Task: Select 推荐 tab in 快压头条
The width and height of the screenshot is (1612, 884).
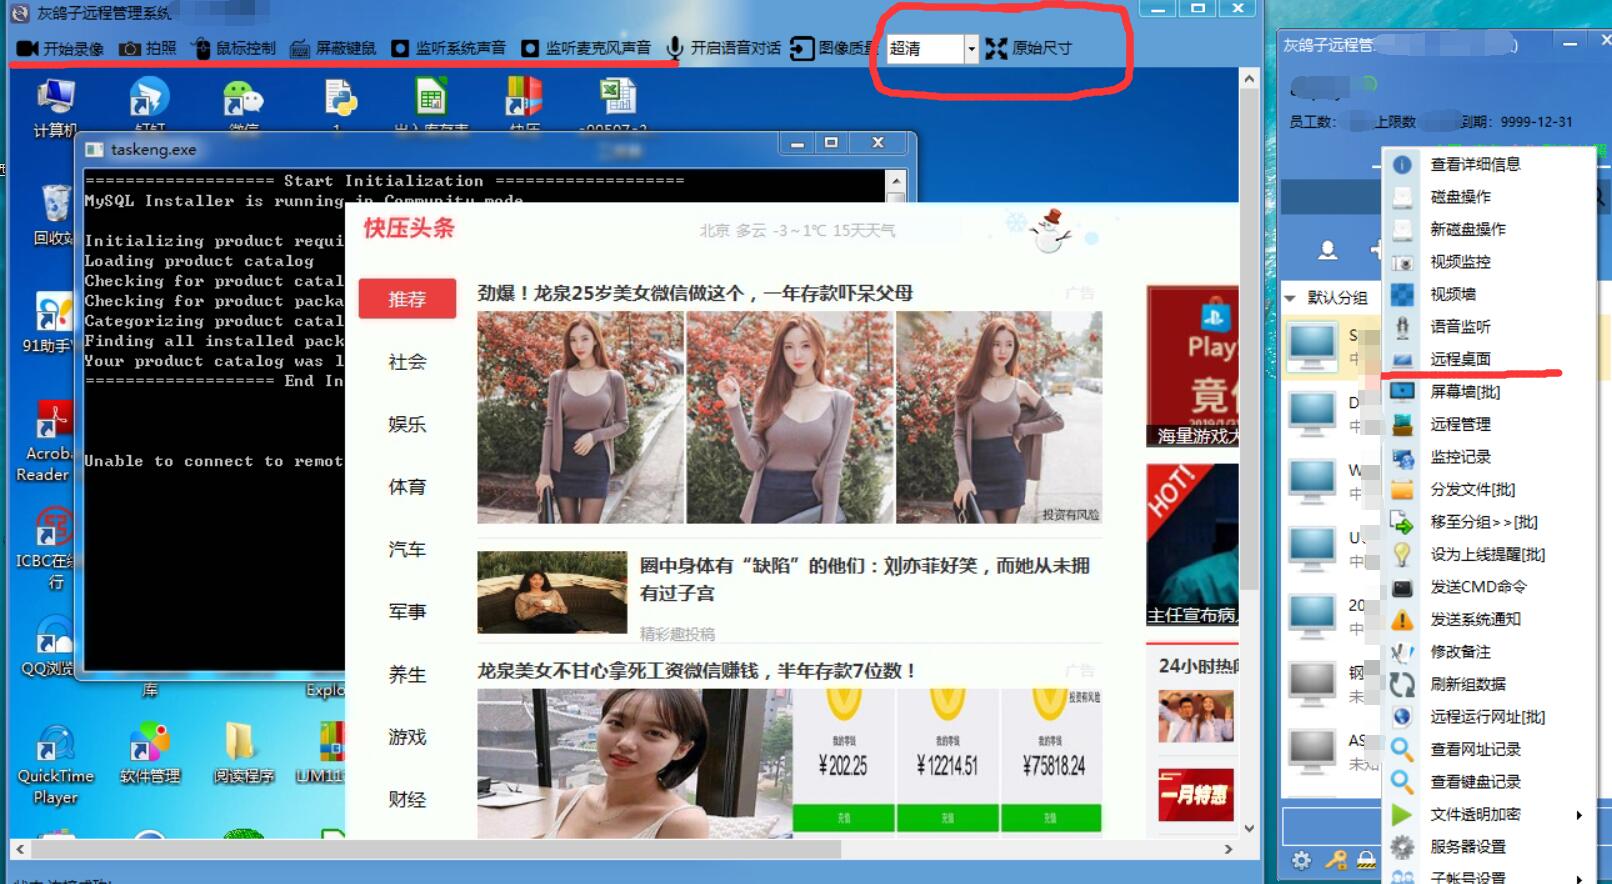Action: click(x=407, y=299)
